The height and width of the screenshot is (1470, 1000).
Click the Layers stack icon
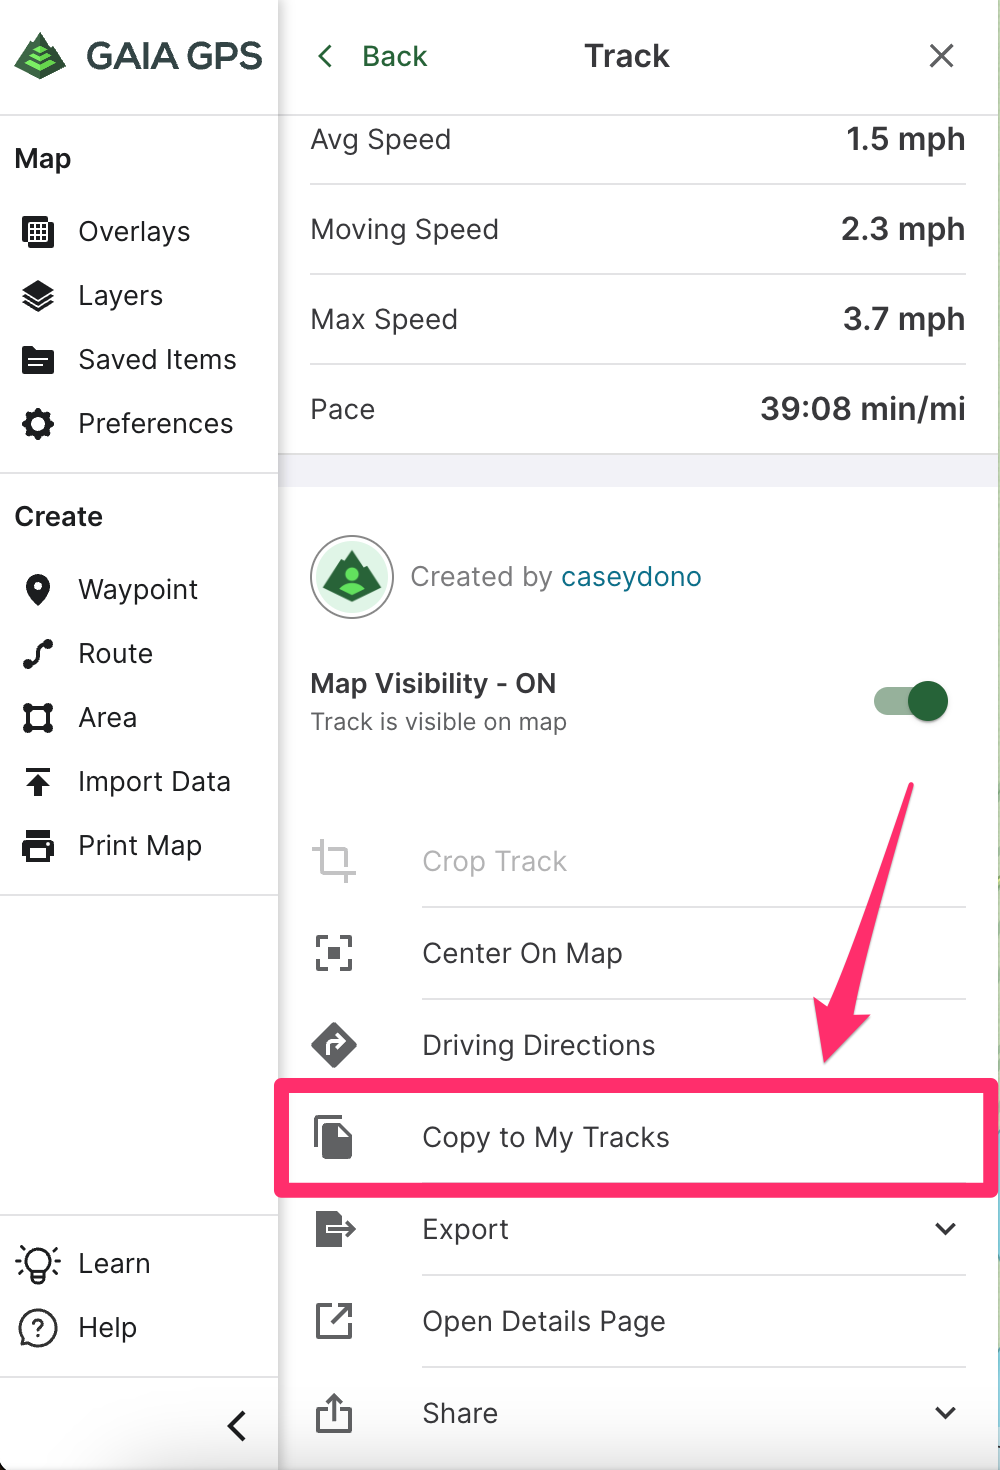coord(38,296)
